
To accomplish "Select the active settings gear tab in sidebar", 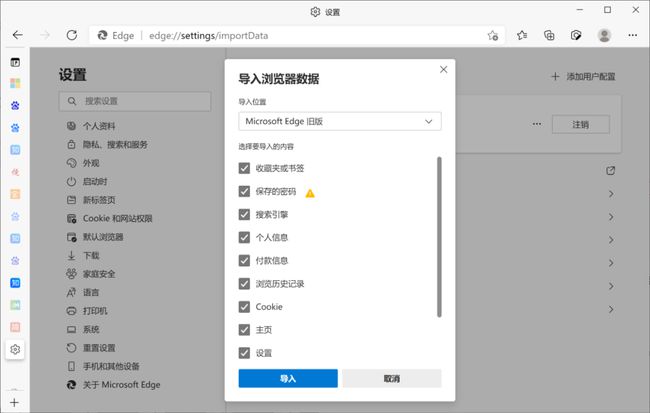I will pos(15,350).
